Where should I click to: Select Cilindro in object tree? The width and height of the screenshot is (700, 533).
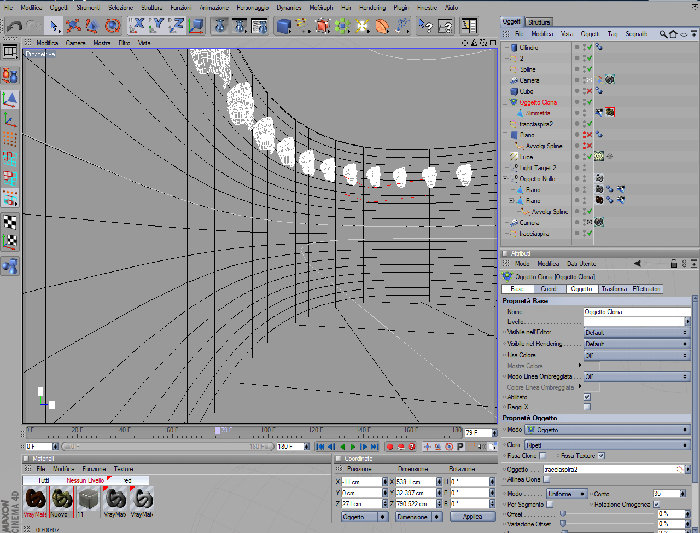529,47
